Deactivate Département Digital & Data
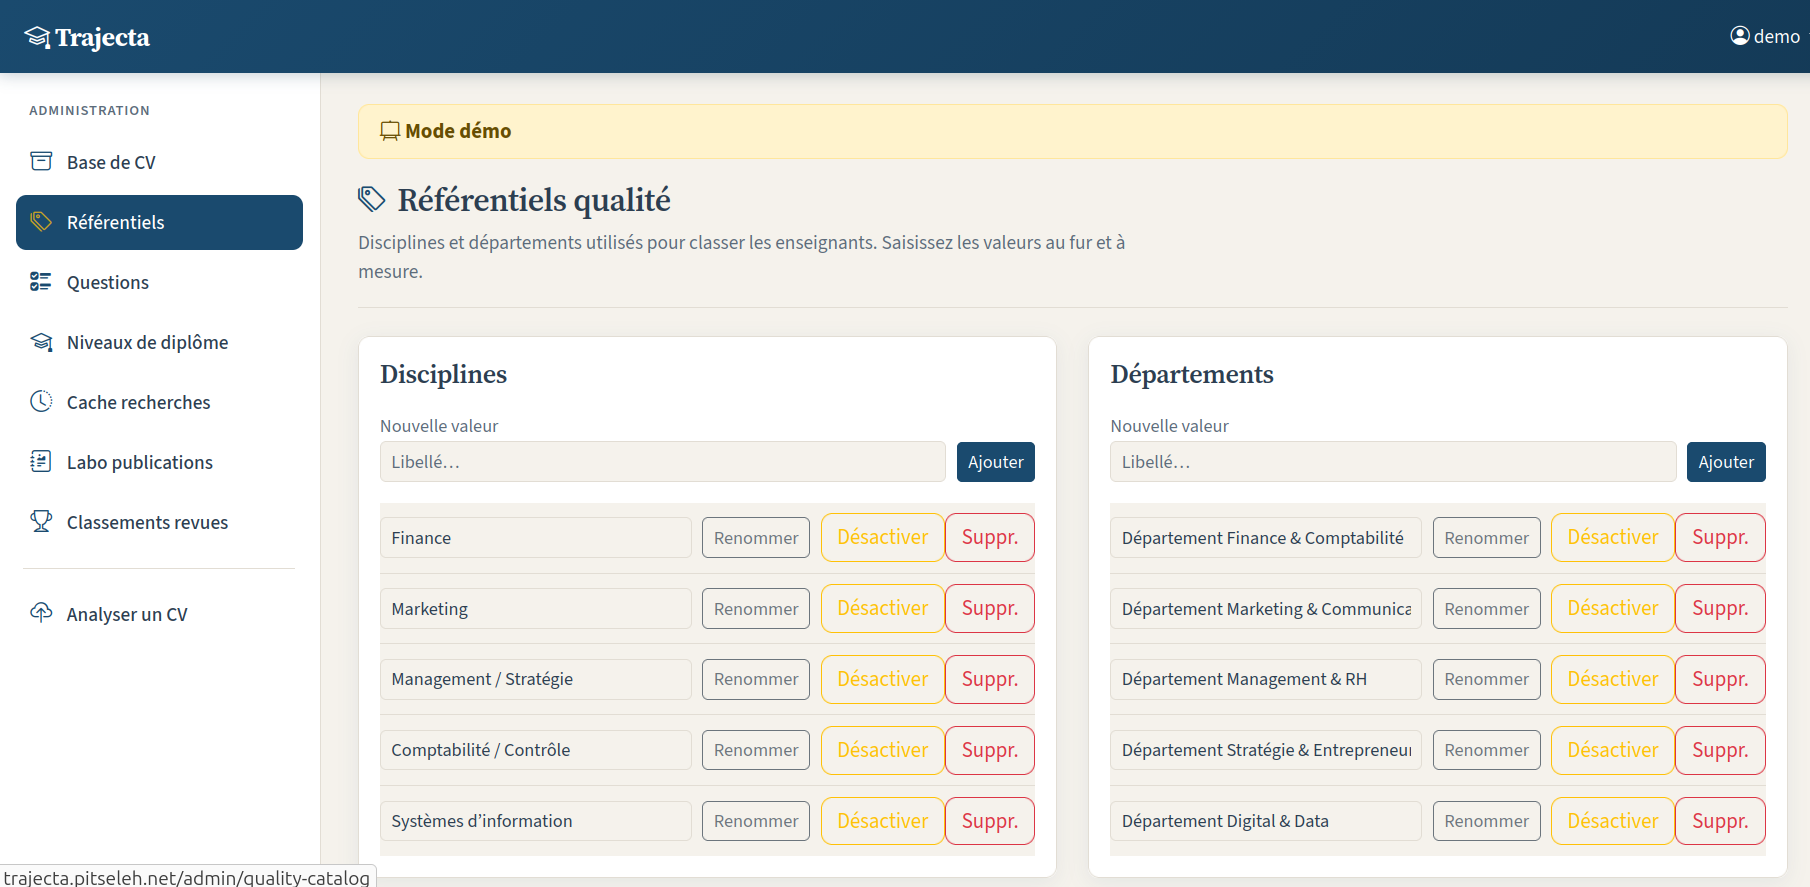 1613,821
